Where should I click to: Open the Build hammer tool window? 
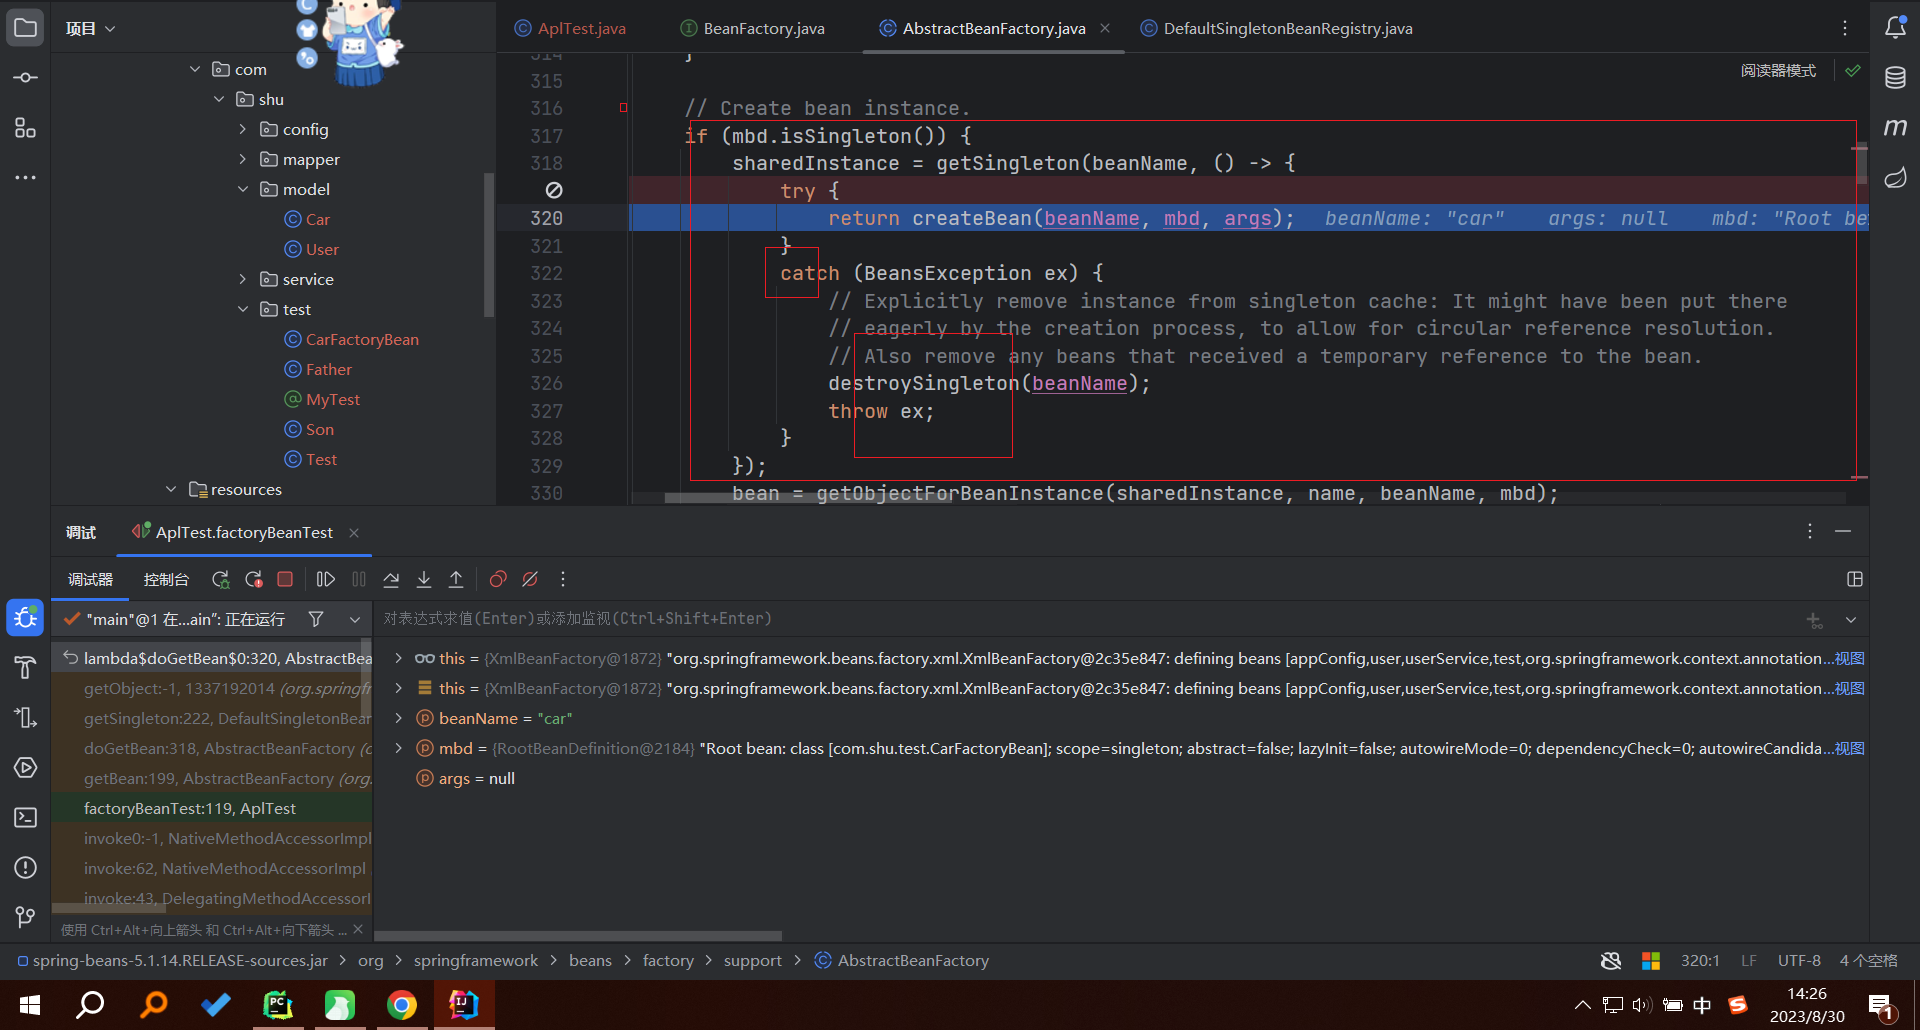(x=25, y=668)
